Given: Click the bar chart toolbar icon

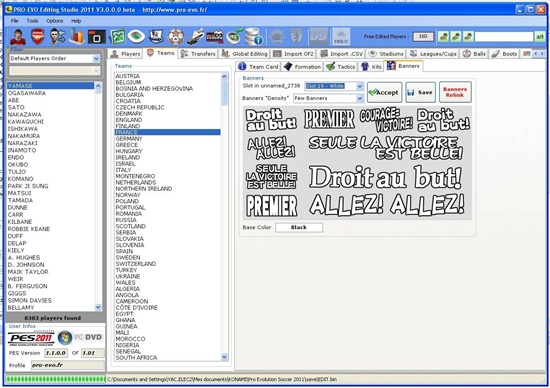Looking at the screenshot, I should 76,36.
